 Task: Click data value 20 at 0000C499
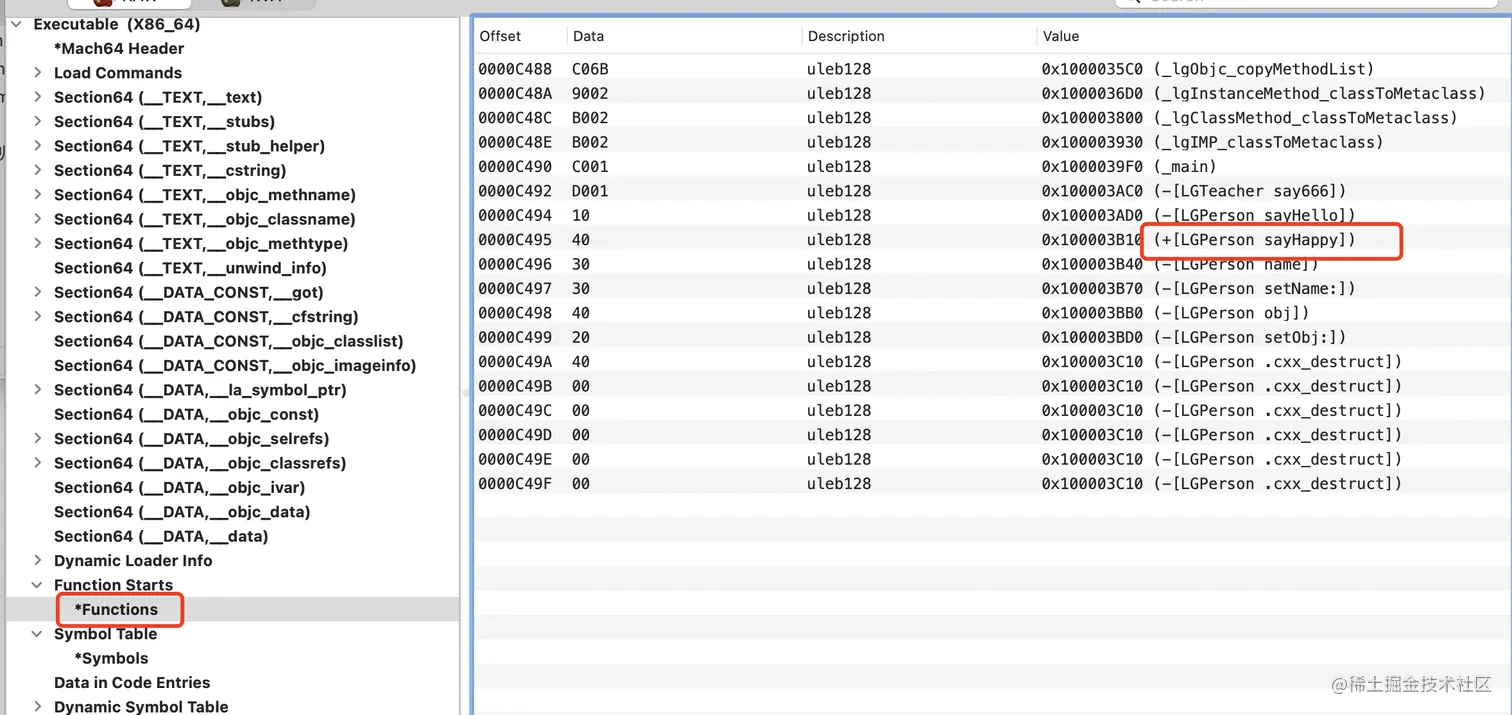(x=581, y=337)
